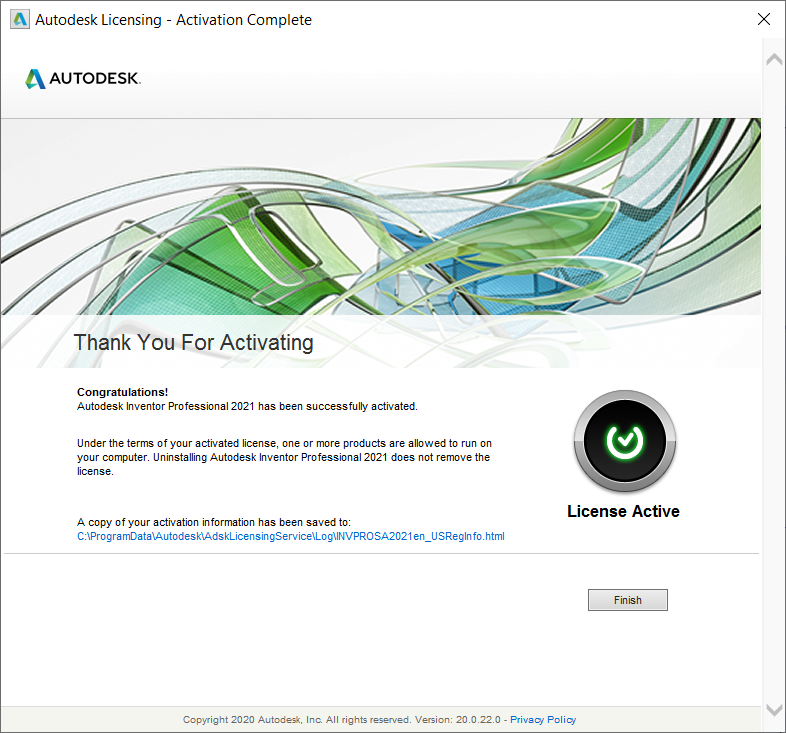The height and width of the screenshot is (733, 786).
Task: Click the Congratulations! bold text
Action: point(122,392)
